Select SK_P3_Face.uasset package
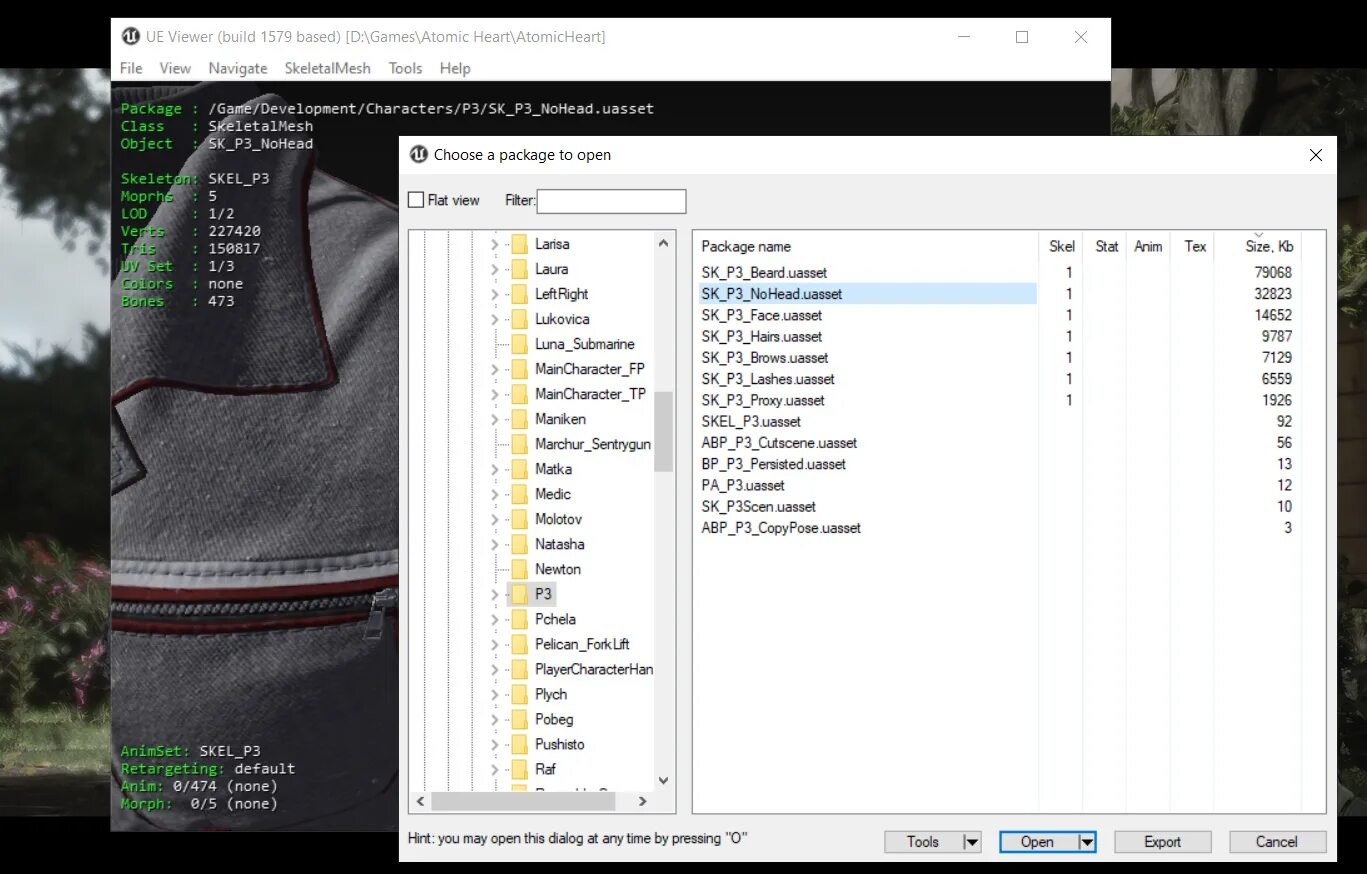The height and width of the screenshot is (874, 1367). tap(762, 315)
